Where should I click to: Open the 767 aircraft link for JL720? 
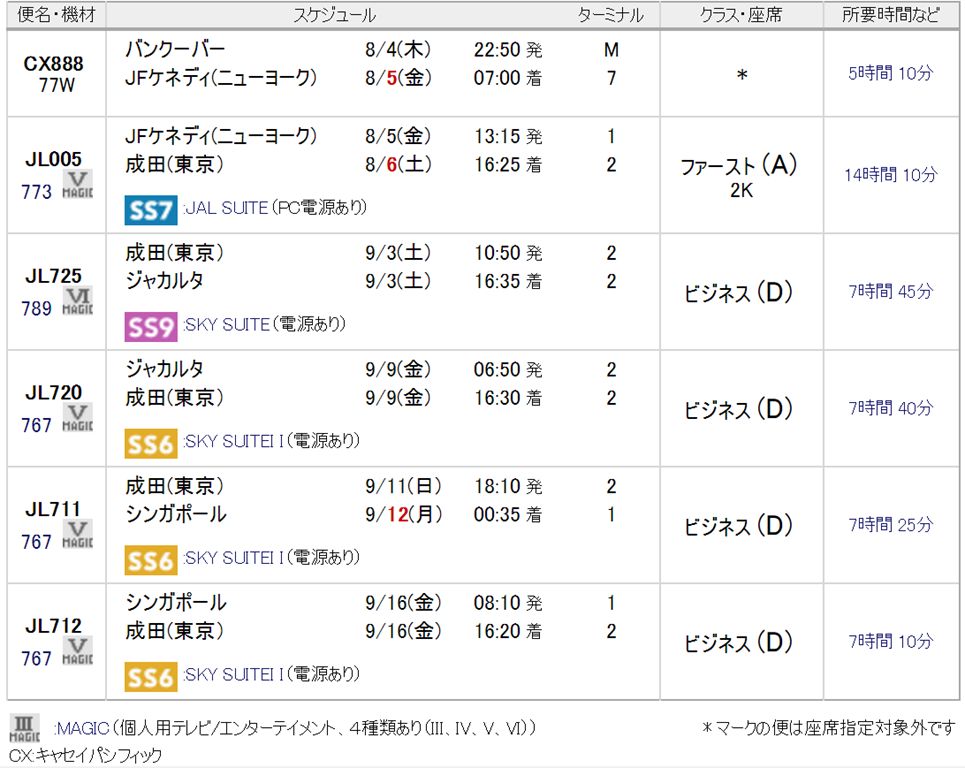36,425
